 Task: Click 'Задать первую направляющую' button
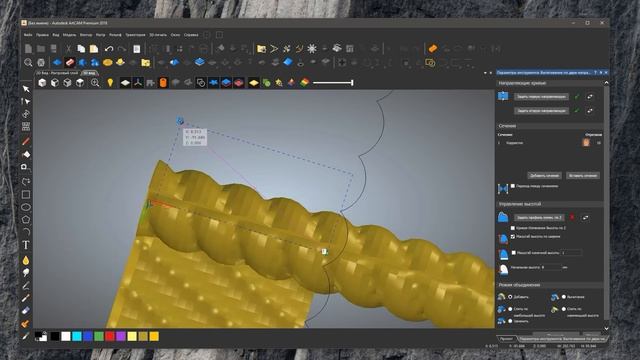541,97
